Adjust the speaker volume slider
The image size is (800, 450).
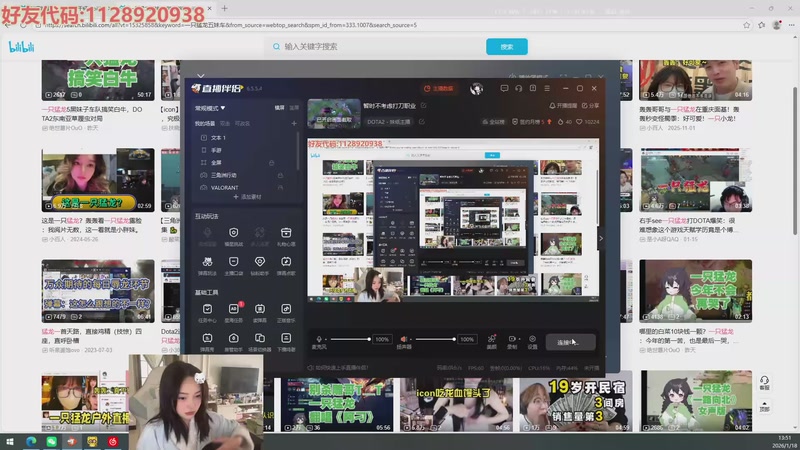point(435,339)
